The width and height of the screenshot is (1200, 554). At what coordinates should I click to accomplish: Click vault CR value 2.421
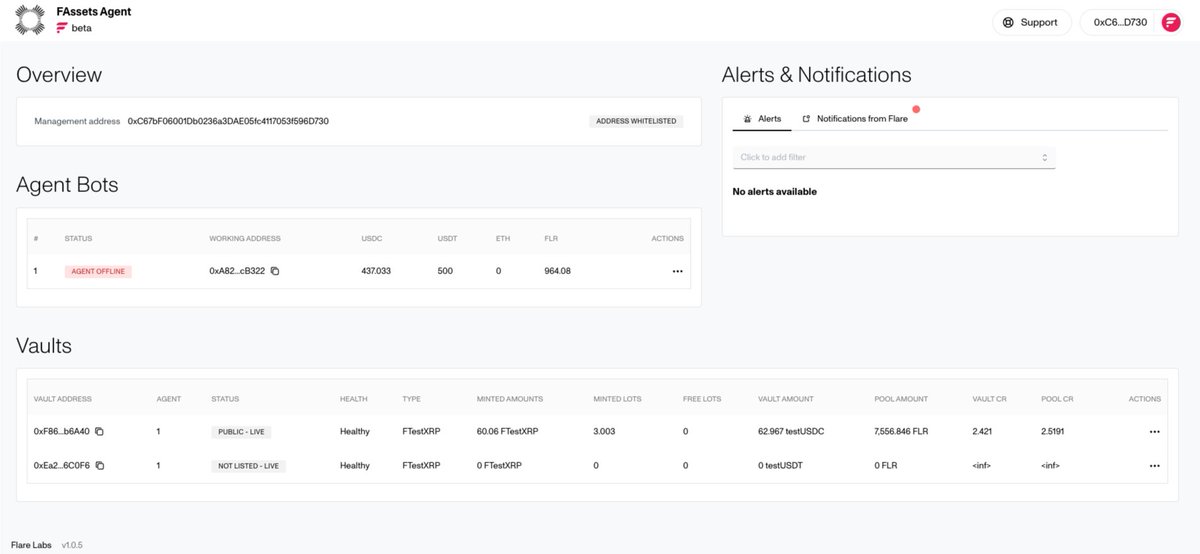click(982, 431)
